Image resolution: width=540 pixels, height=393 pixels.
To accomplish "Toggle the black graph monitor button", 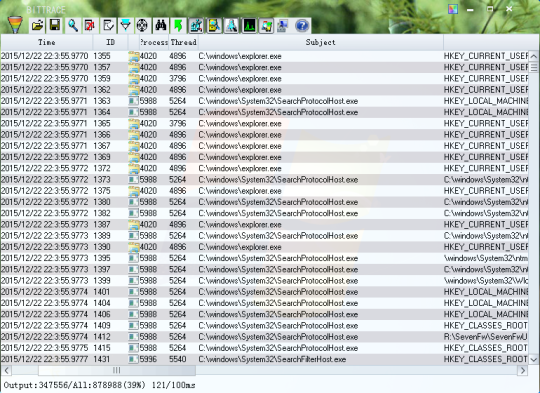I will click(x=249, y=25).
